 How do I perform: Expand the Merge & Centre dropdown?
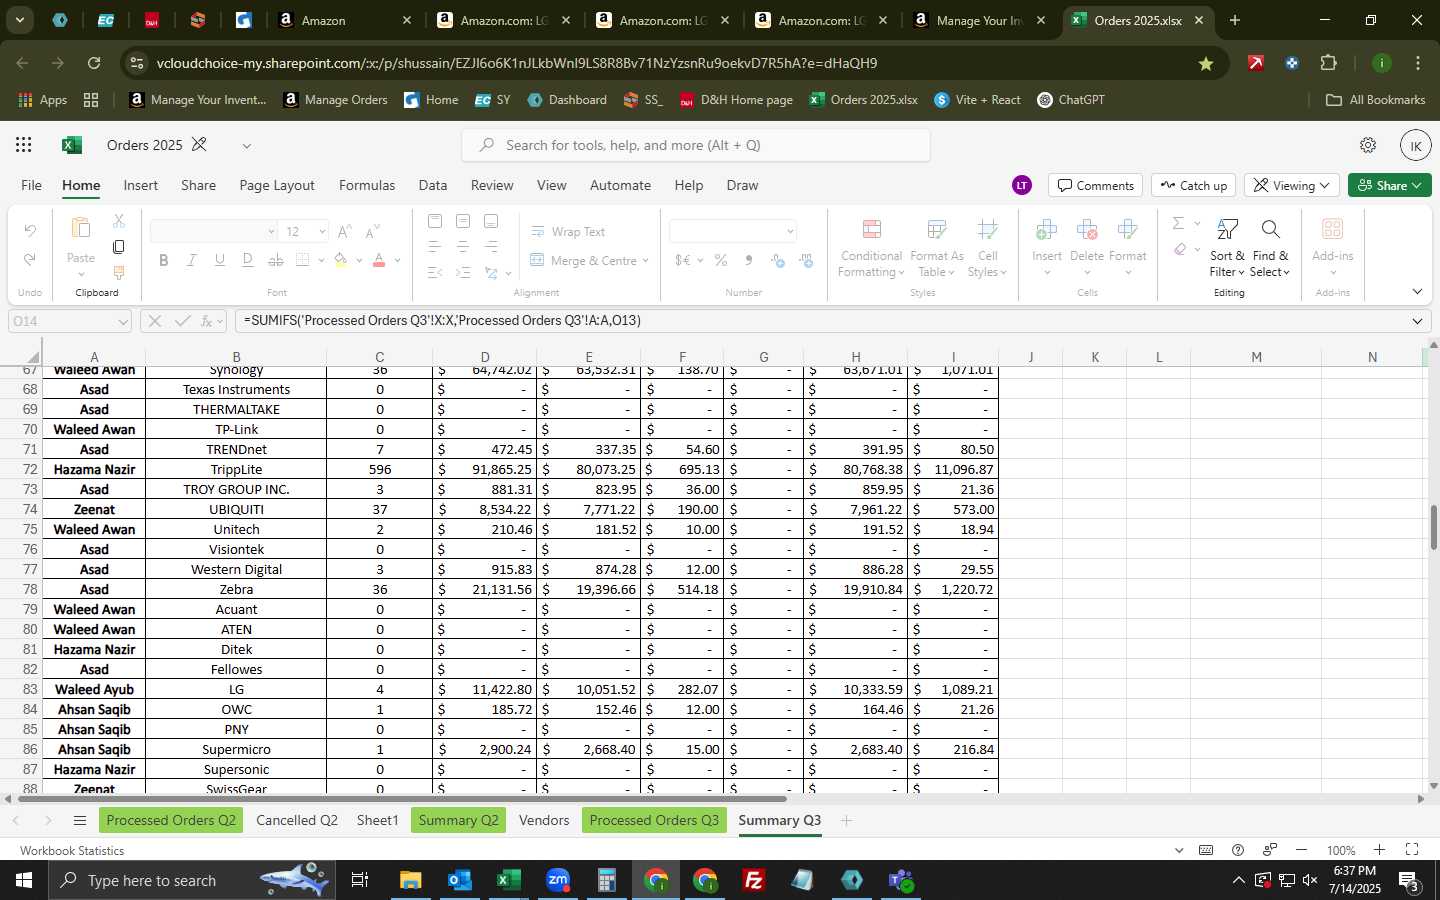pos(646,261)
